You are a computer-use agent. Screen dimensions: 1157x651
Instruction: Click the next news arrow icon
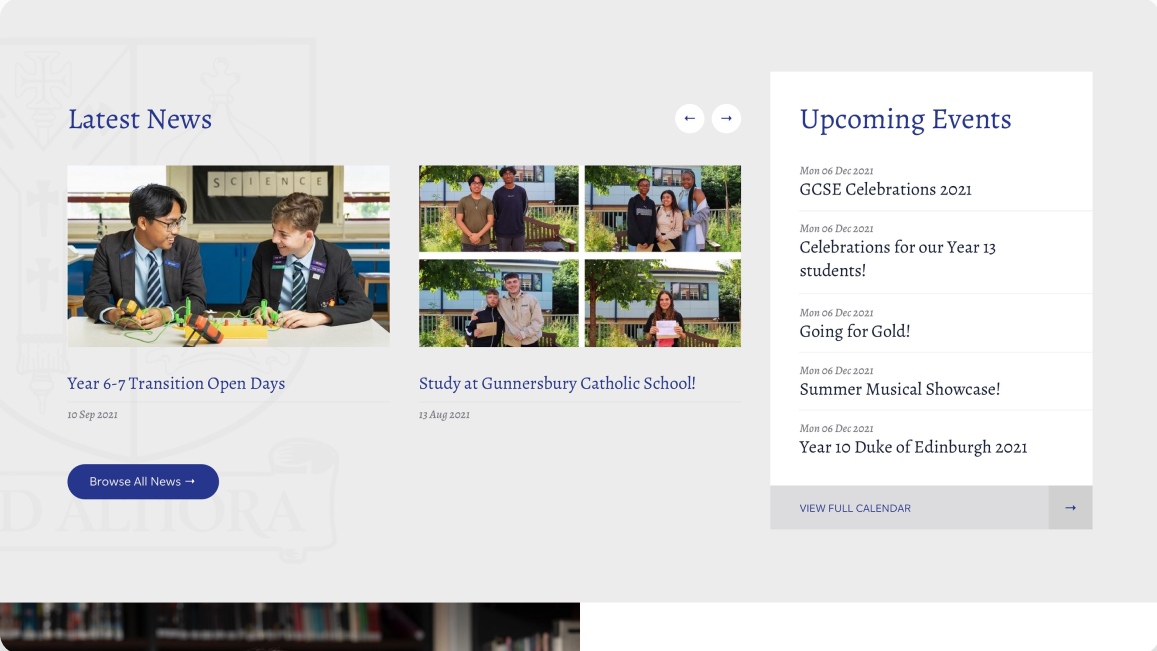726,119
